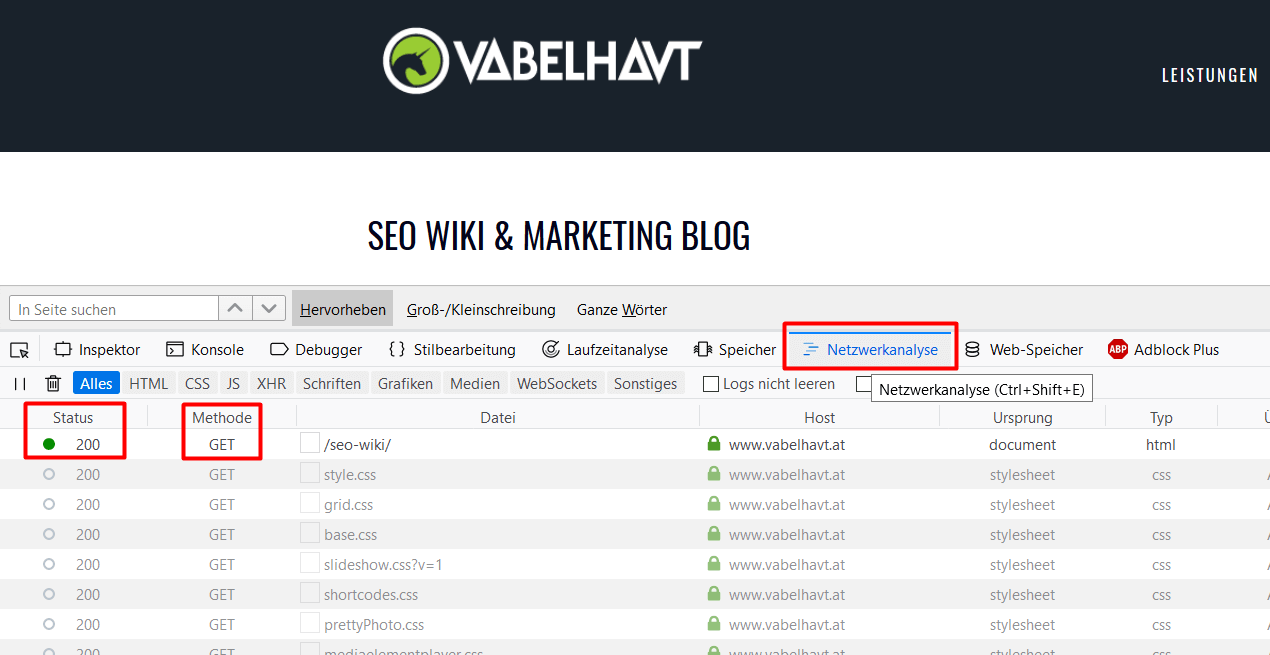Go to next search match arrow
1270x655 pixels.
click(x=269, y=309)
